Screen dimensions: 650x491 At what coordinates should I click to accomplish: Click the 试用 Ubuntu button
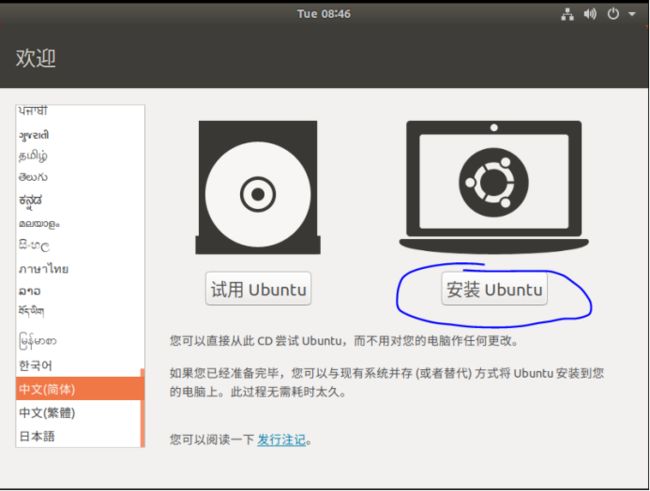coord(258,289)
